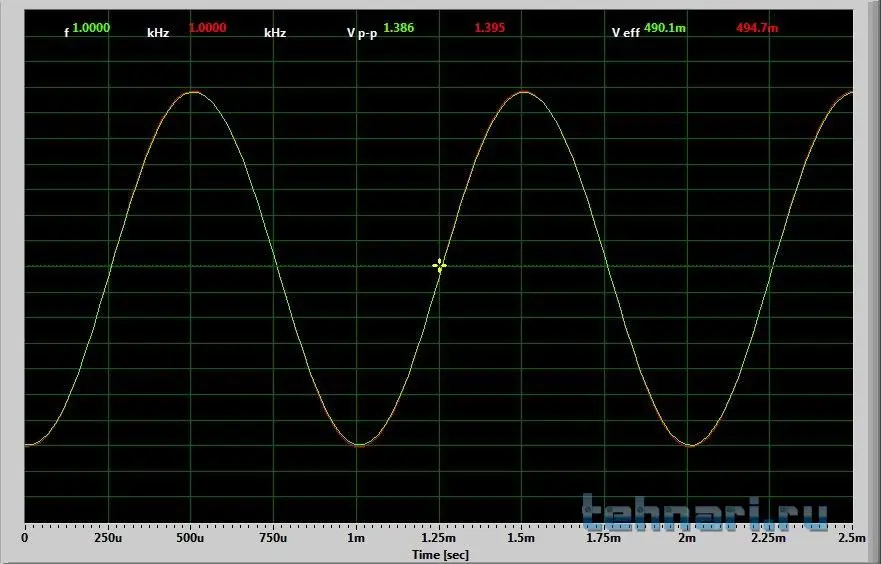Click the 750u time axis tick label
Screen dimensions: 881x564
[x=273, y=538]
